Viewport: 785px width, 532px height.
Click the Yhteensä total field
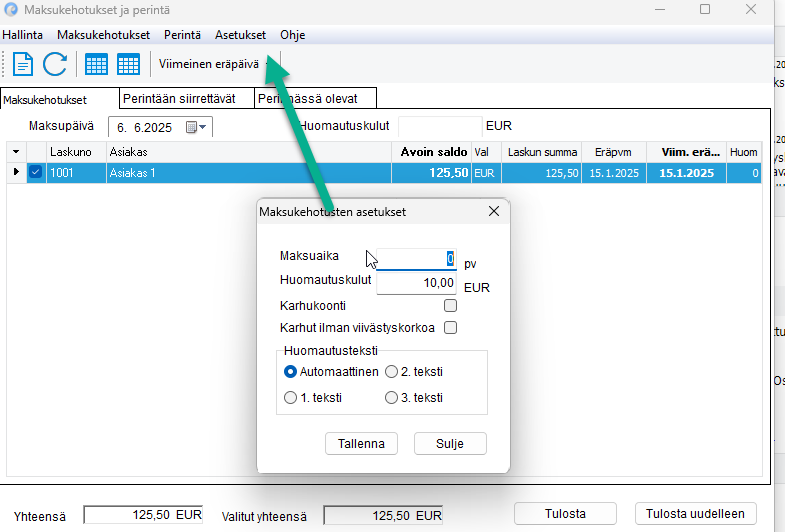(x=143, y=515)
